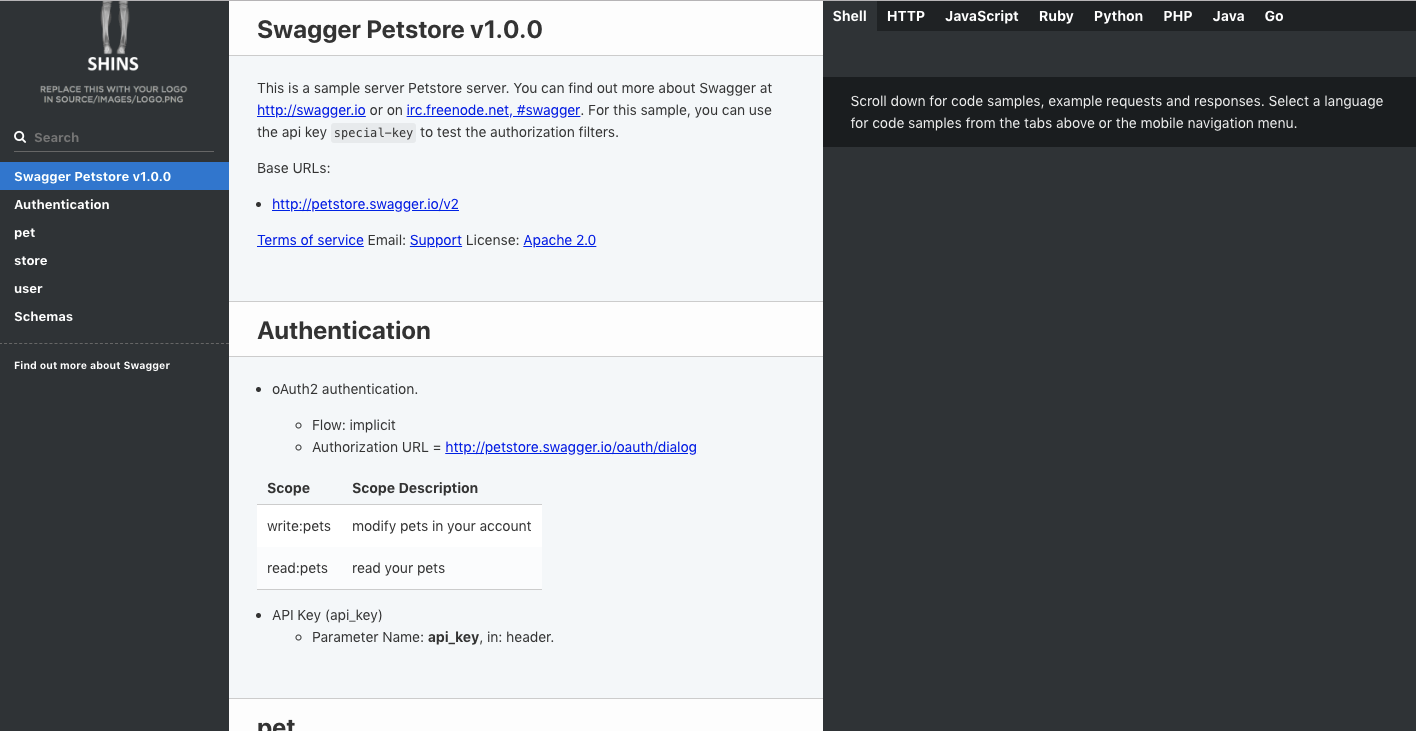
Task: Click the Swagger Petstore v1.0.0 page heading
Action: point(400,29)
